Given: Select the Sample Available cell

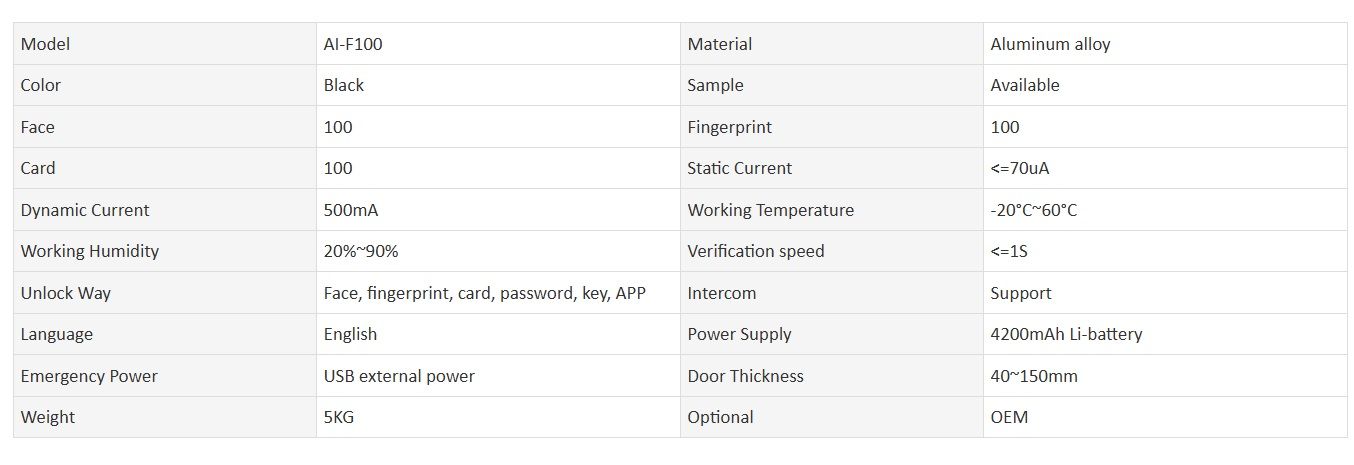Looking at the screenshot, I should (x=1165, y=85).
